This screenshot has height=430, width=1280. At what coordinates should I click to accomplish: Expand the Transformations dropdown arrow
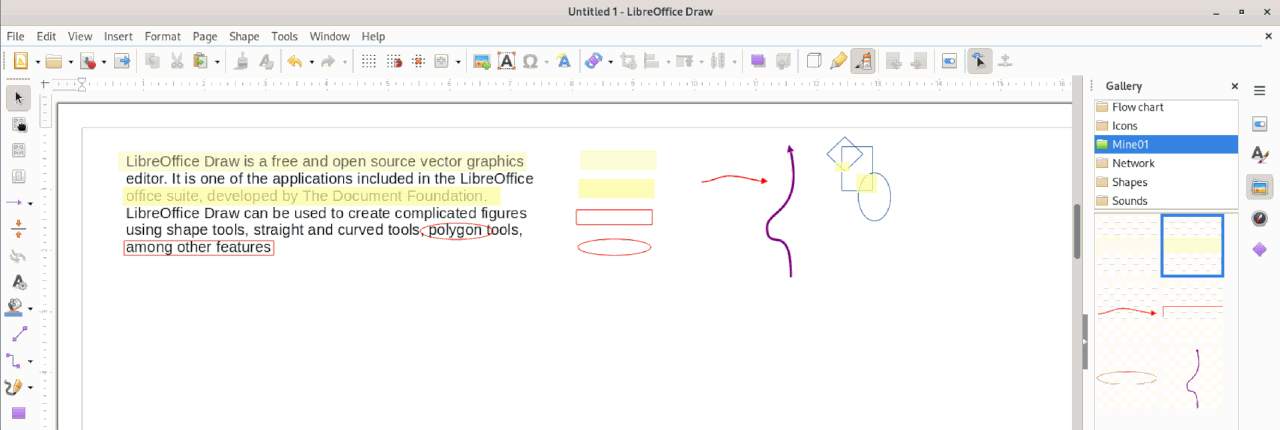pos(611,62)
